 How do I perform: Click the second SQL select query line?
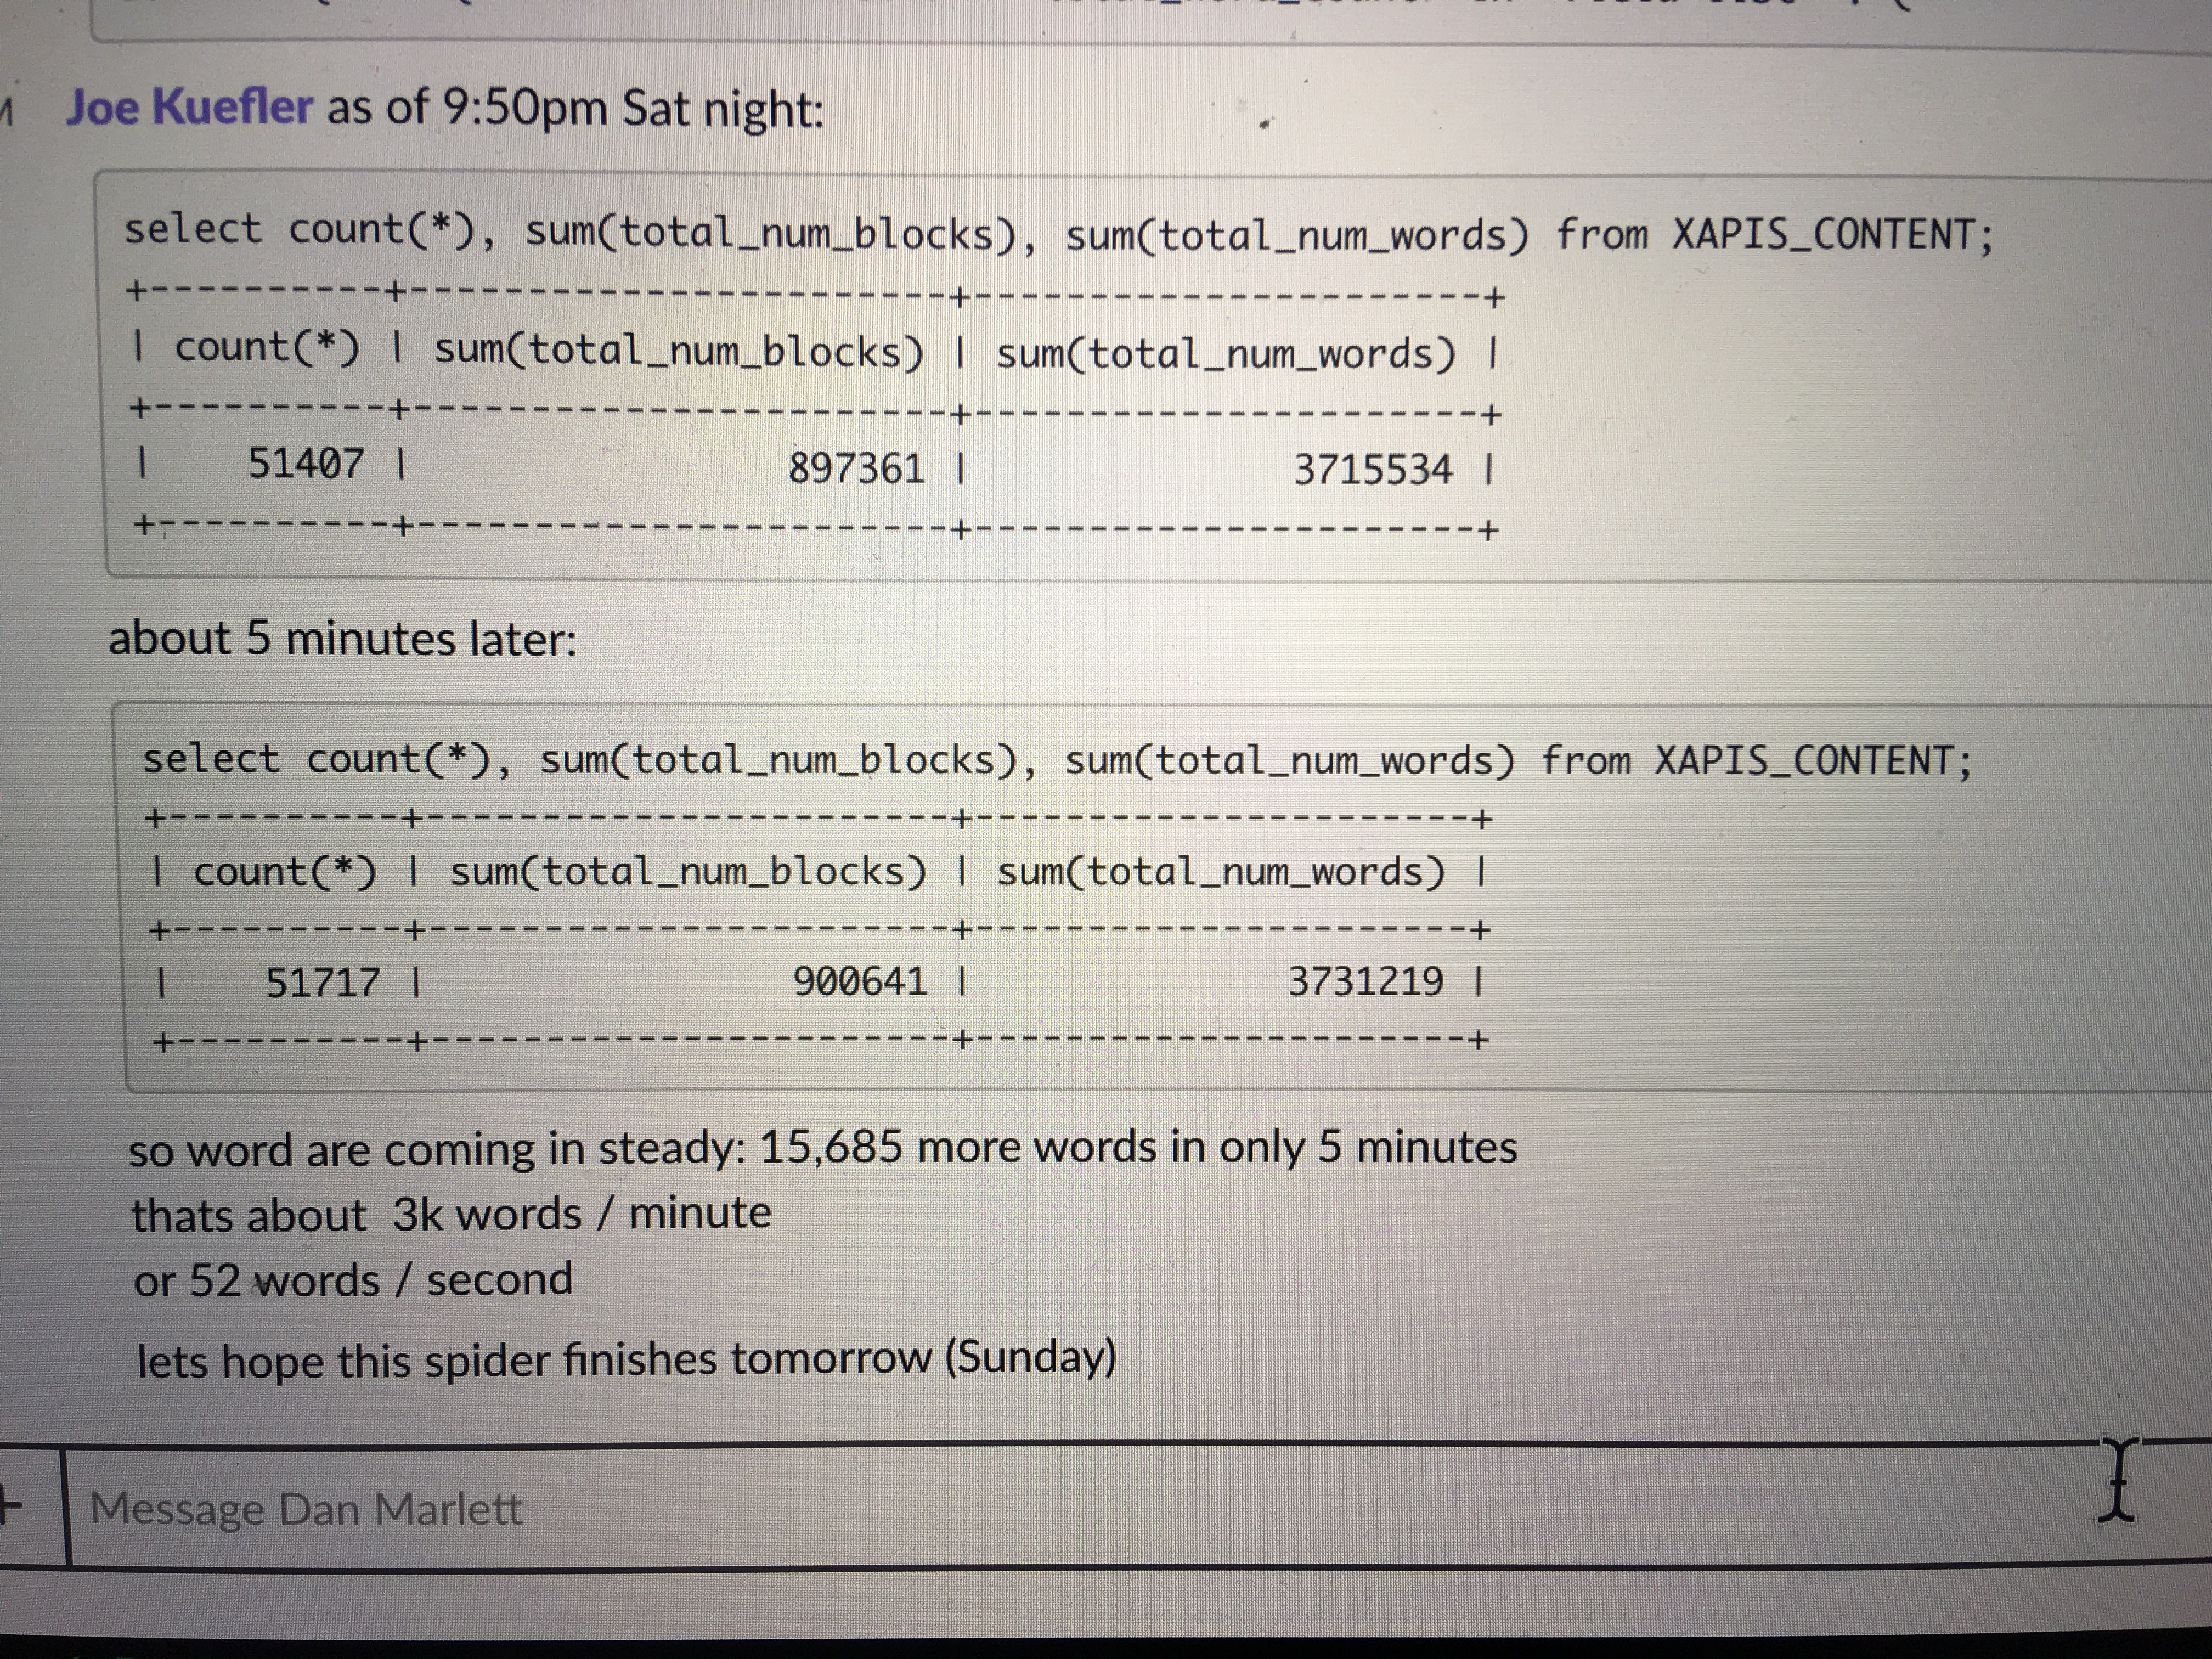[1057, 760]
